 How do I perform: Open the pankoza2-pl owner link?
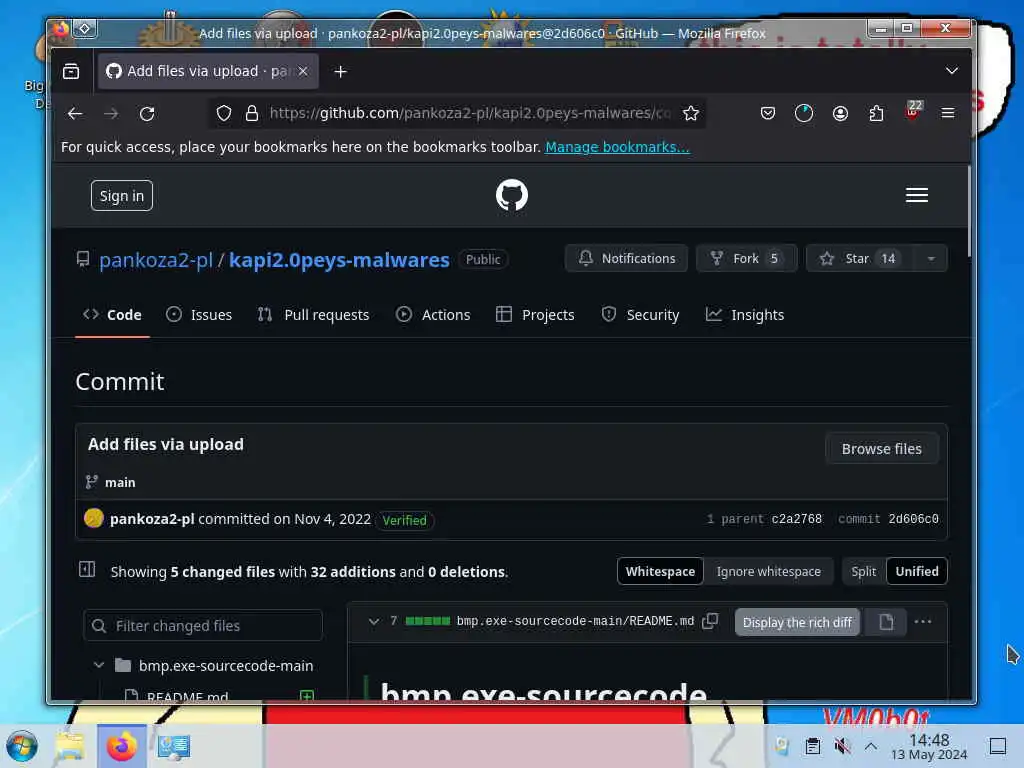click(156, 260)
